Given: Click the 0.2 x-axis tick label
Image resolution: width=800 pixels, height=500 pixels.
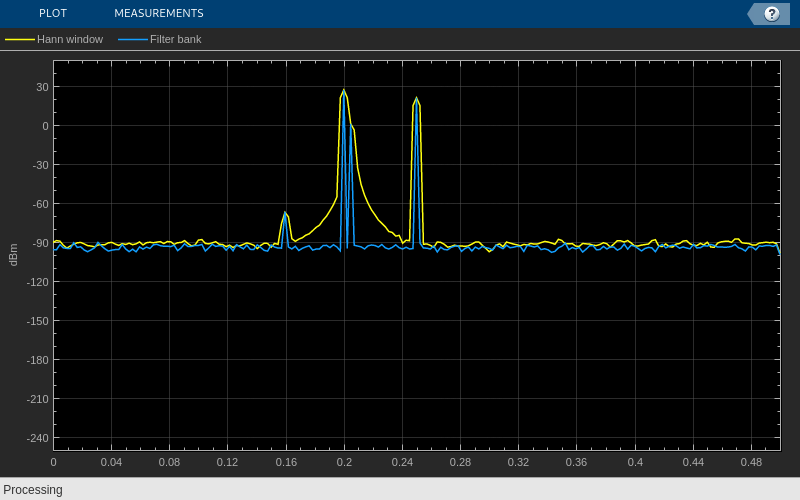Looking at the screenshot, I should click(x=344, y=462).
